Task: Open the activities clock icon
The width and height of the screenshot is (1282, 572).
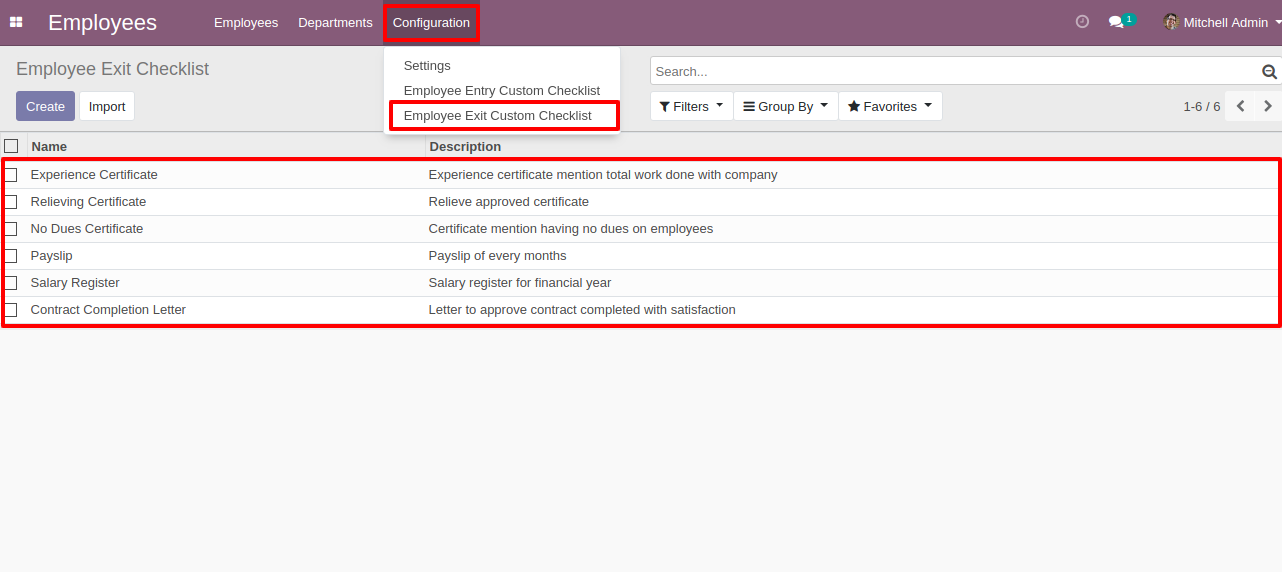Action: [x=1082, y=22]
